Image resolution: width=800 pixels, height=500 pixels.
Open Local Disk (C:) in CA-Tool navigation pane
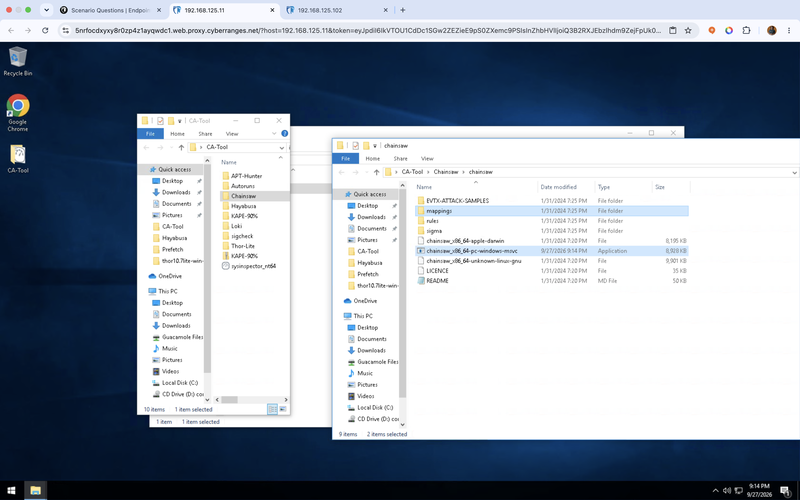(179, 383)
